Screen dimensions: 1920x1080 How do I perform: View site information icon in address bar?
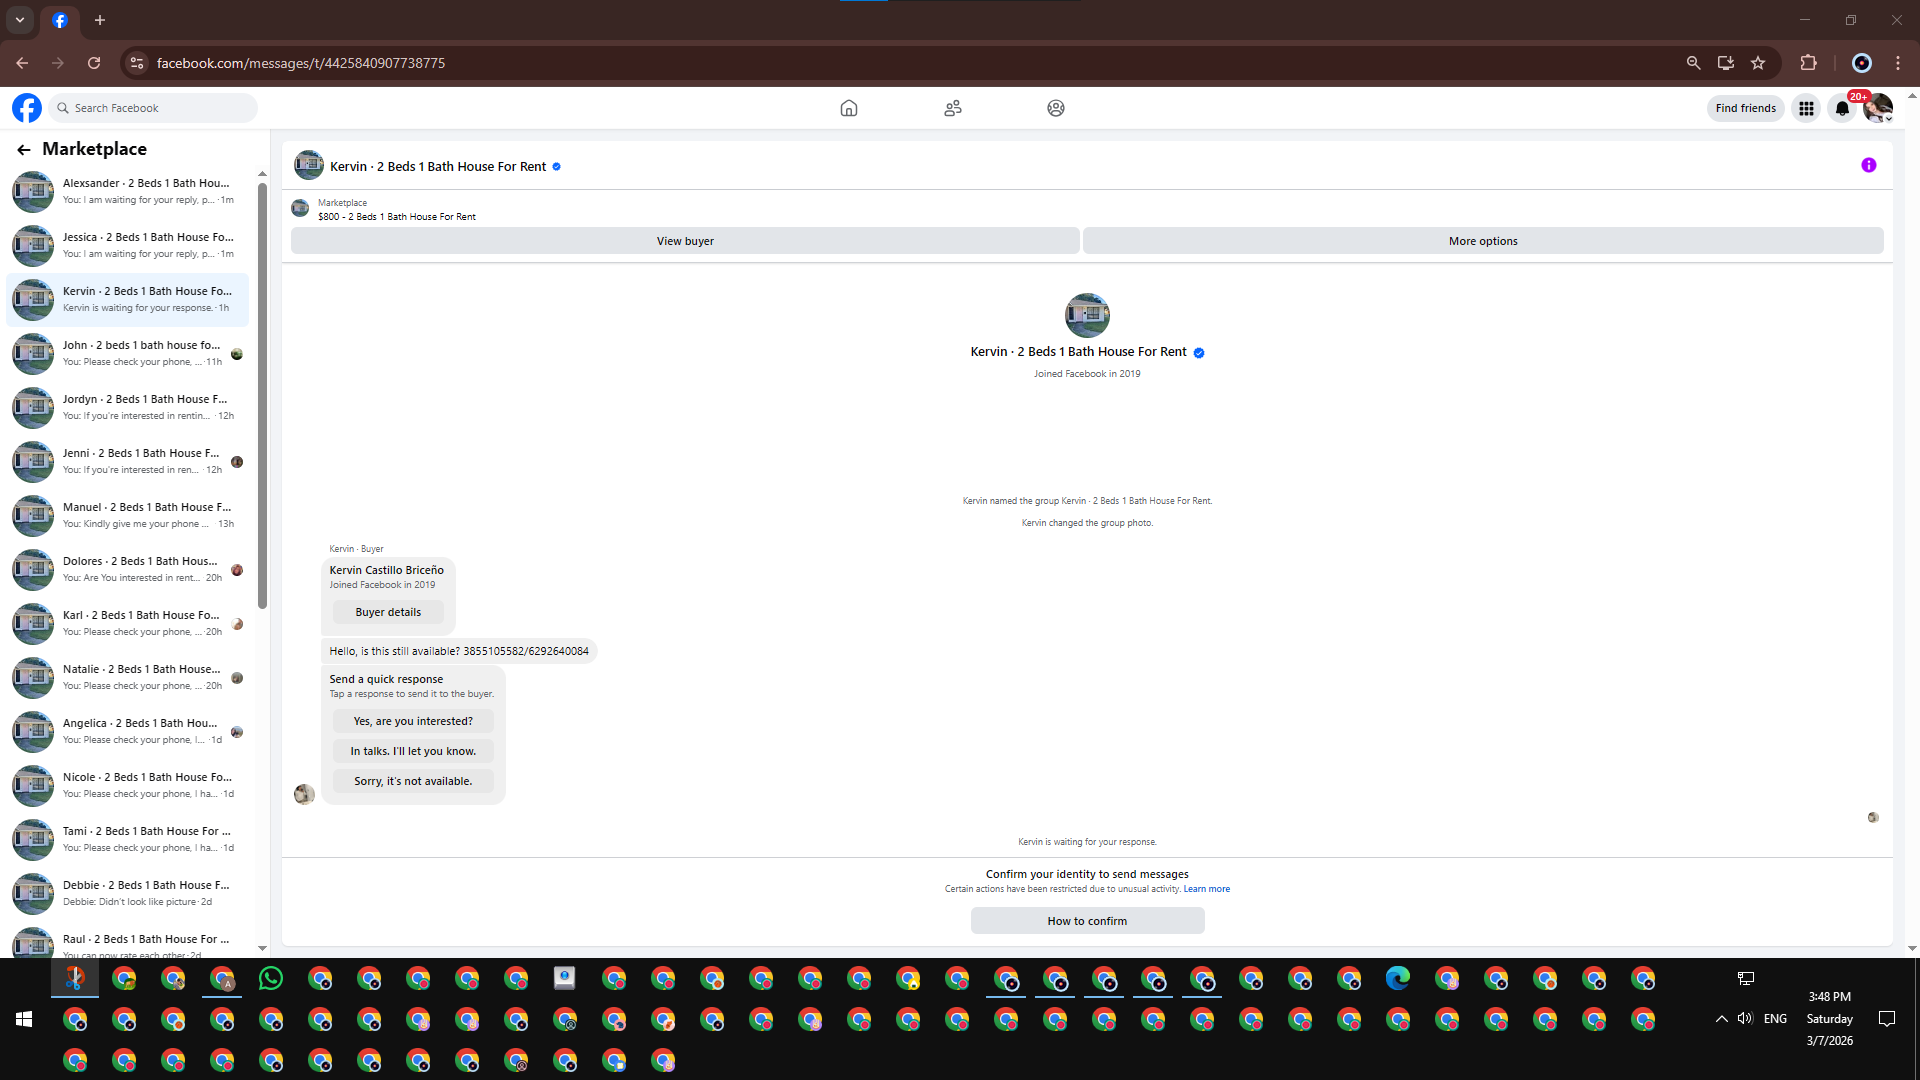tap(137, 63)
